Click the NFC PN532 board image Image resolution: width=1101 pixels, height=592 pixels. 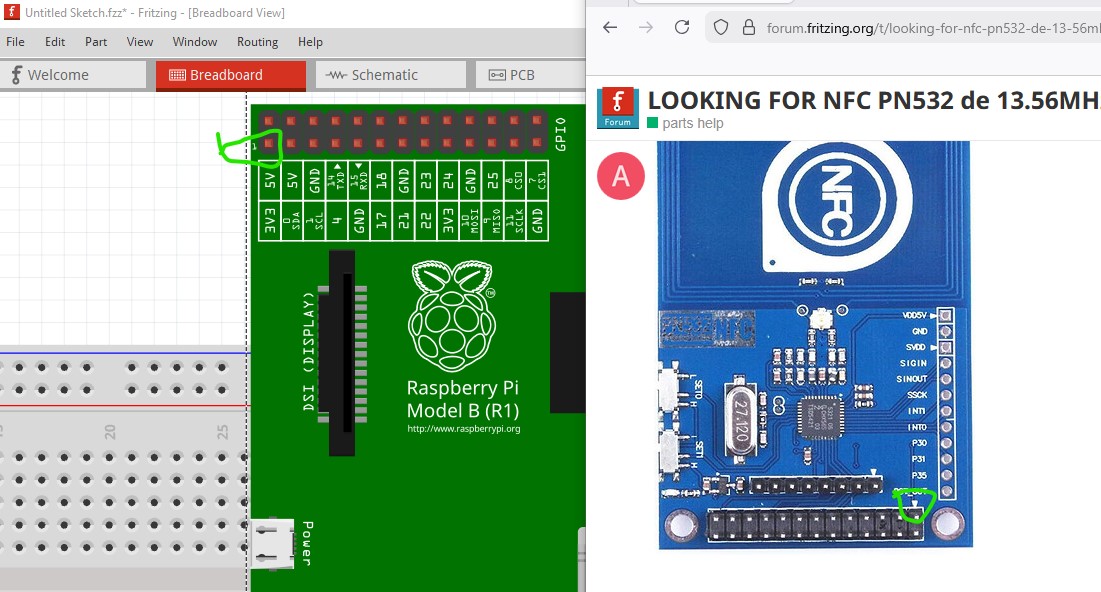[x=814, y=345]
